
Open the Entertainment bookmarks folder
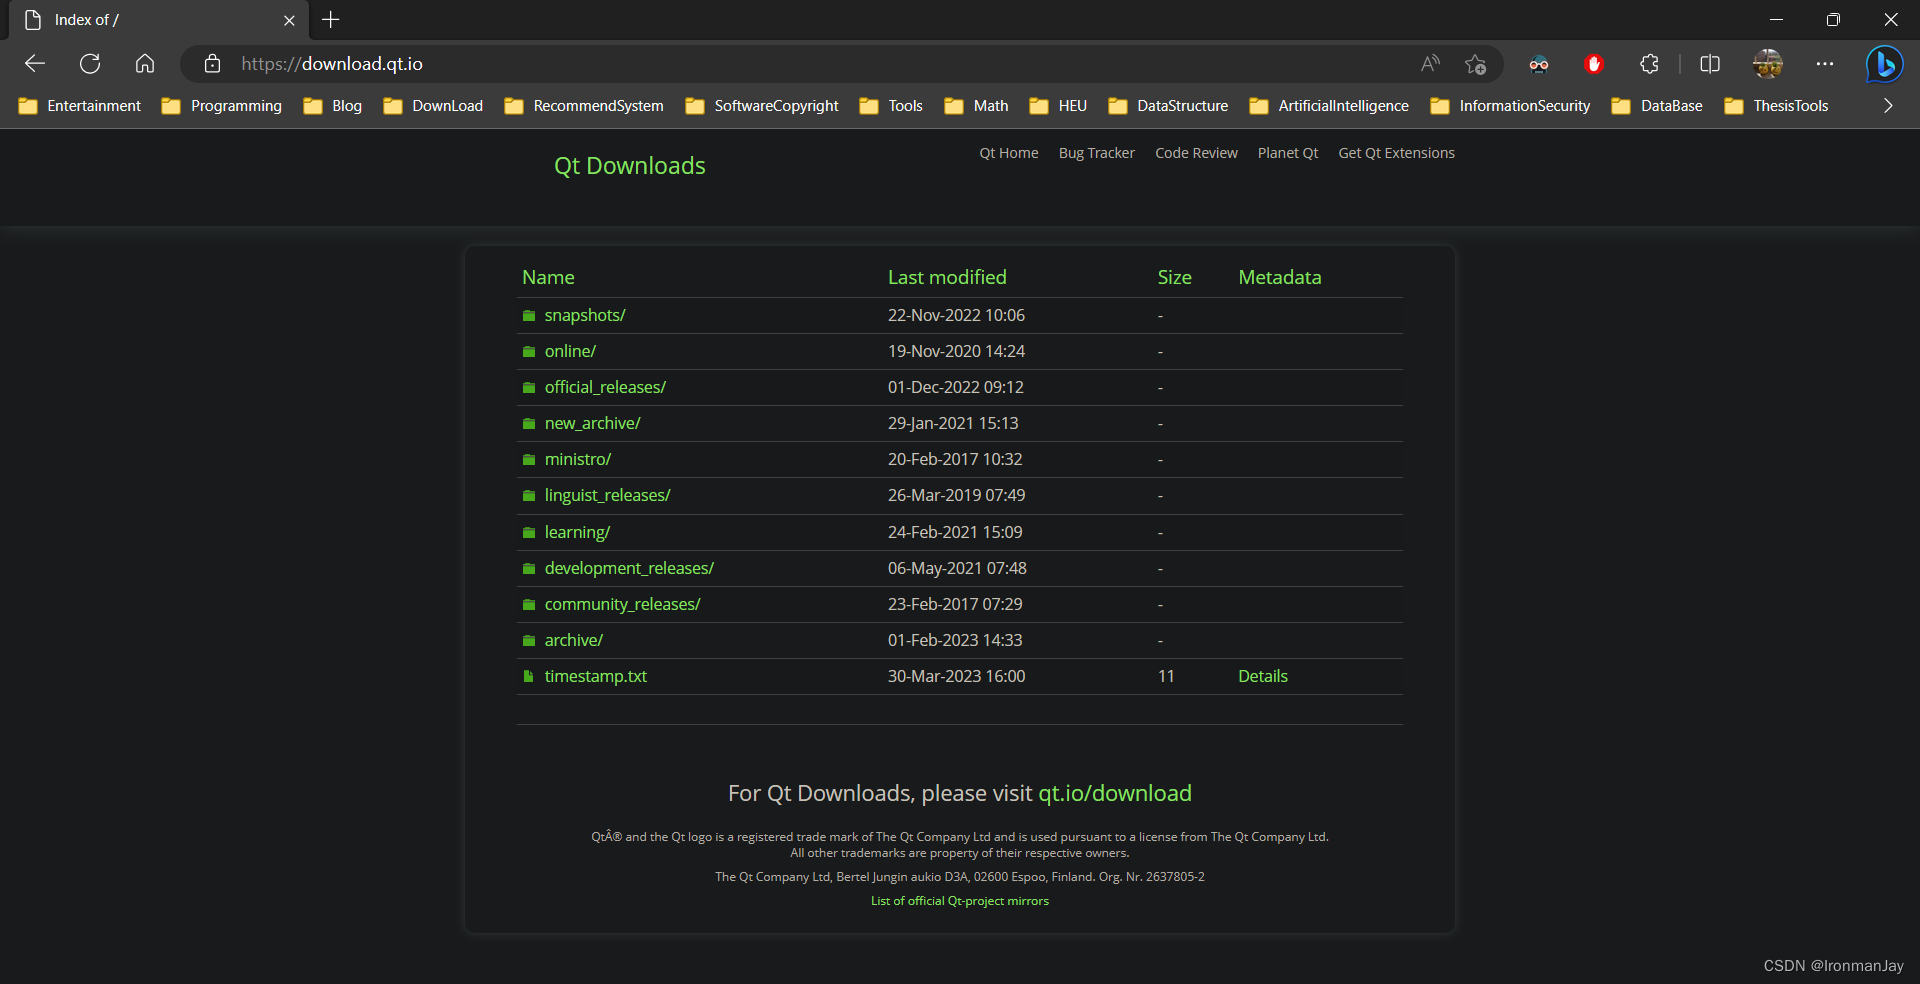80,106
